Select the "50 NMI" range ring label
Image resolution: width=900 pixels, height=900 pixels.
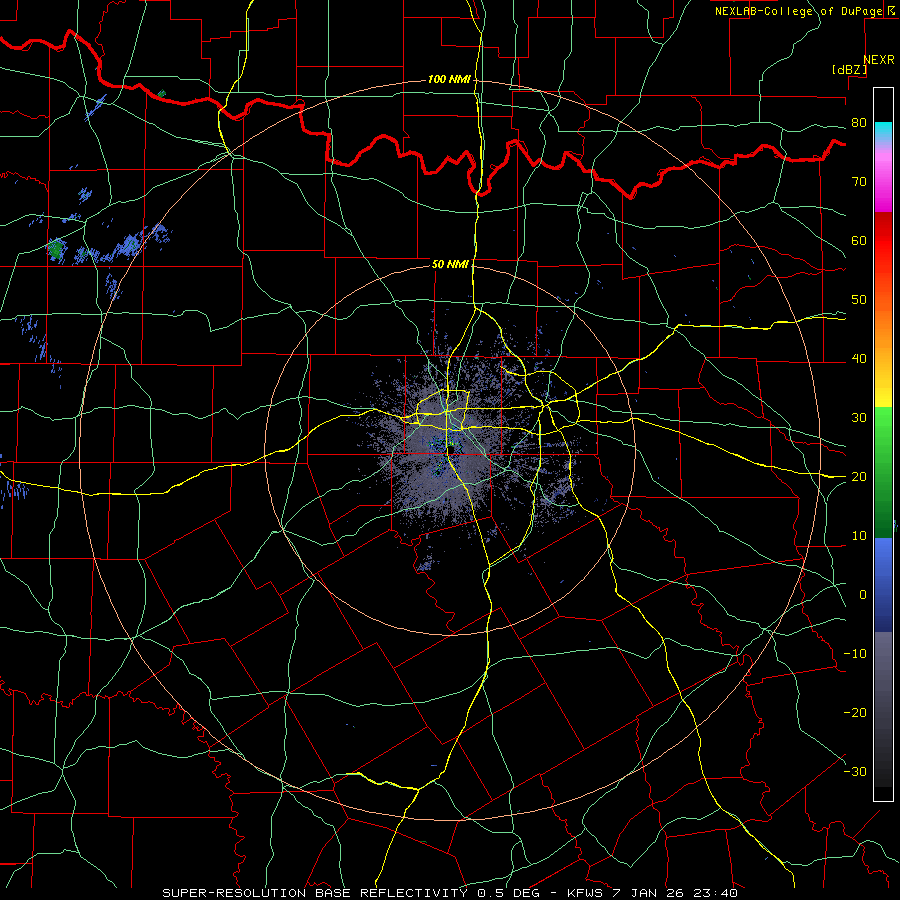pos(450,265)
